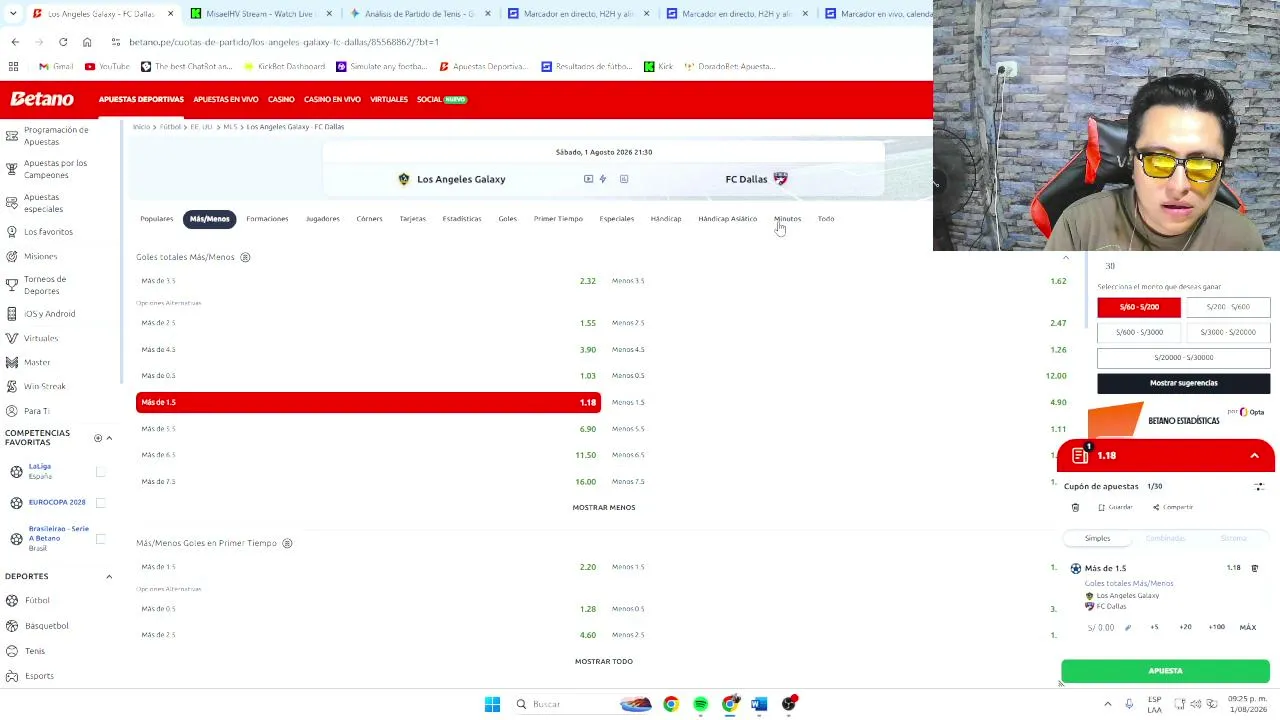Open Microsoft Word from the taskbar
Screen dimensions: 1280x720
(759, 704)
